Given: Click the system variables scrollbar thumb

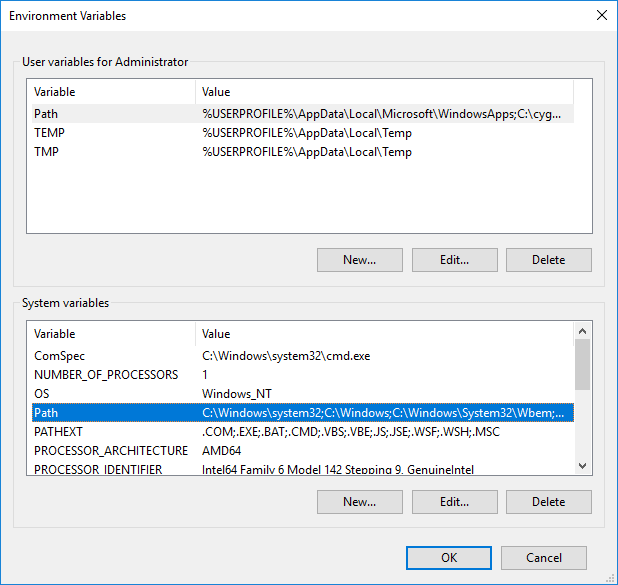Looking at the screenshot, I should [582, 364].
